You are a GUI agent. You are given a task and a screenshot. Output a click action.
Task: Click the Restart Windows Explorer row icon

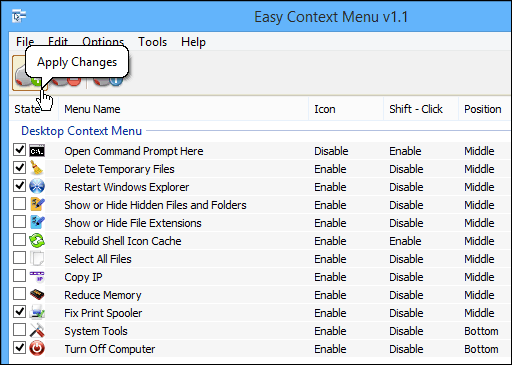click(x=37, y=186)
